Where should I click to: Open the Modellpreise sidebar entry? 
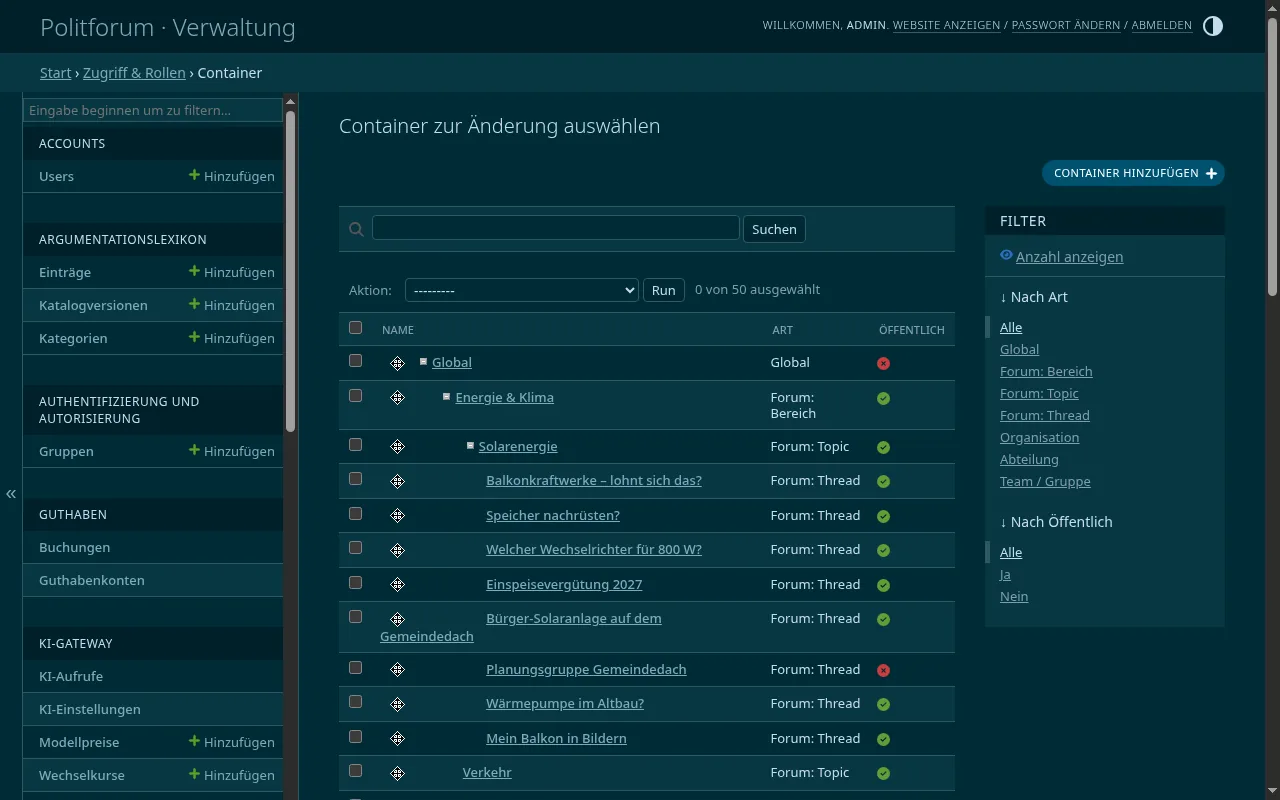79,742
